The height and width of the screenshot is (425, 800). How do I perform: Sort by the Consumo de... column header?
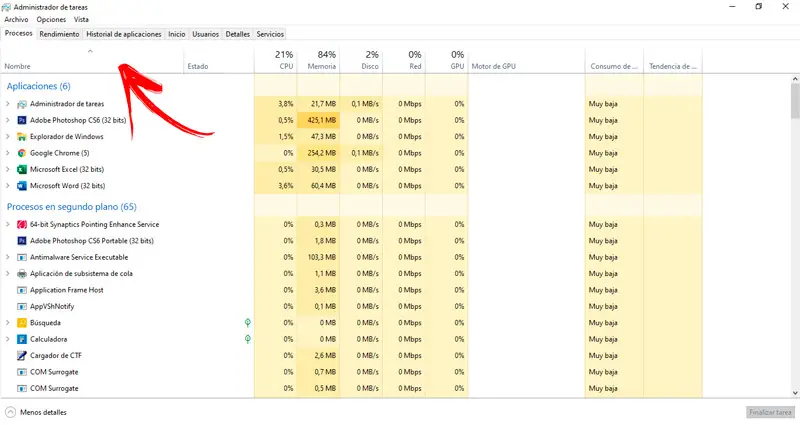[614, 60]
